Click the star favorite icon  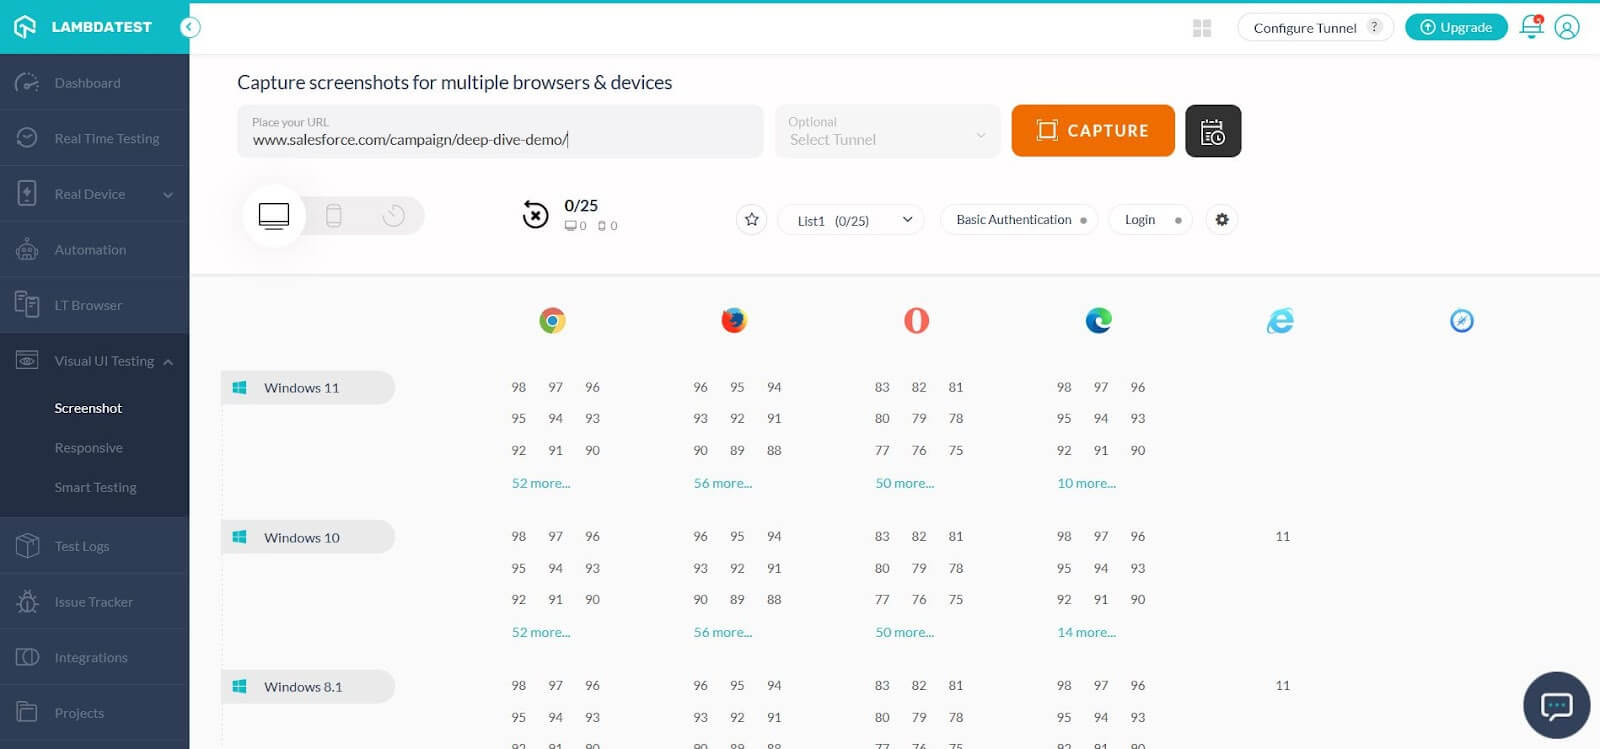[x=751, y=219]
